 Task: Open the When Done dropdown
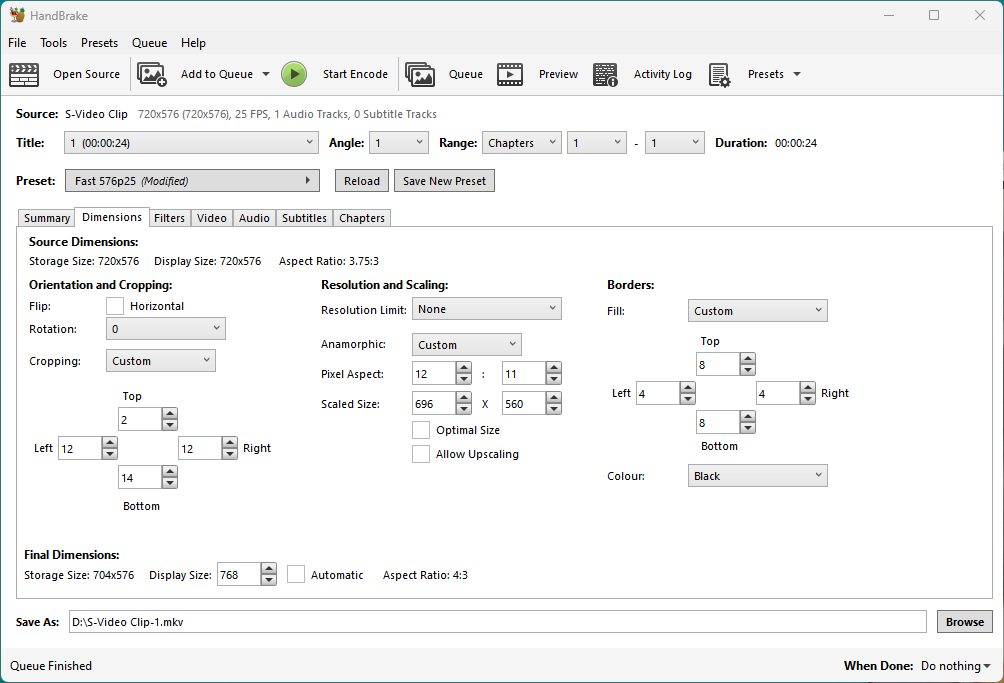[955, 666]
